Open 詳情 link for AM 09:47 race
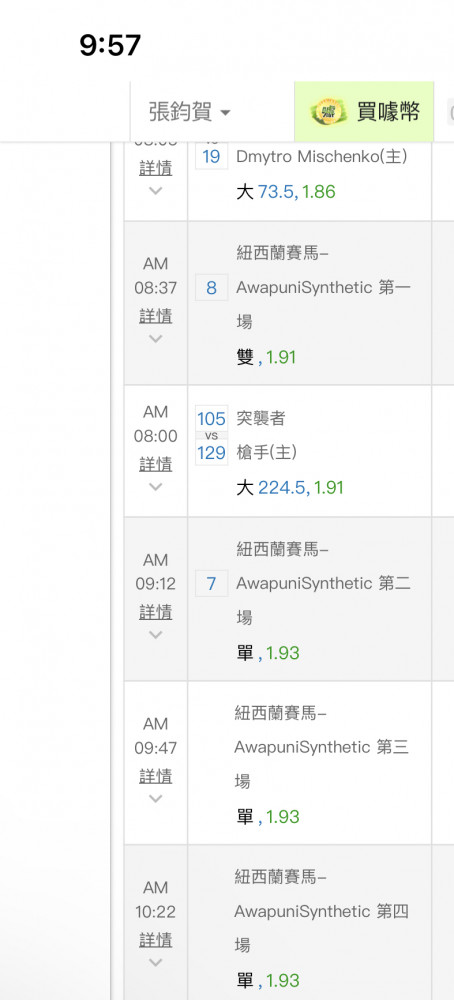Screen dimensions: 454x1000 (156, 776)
